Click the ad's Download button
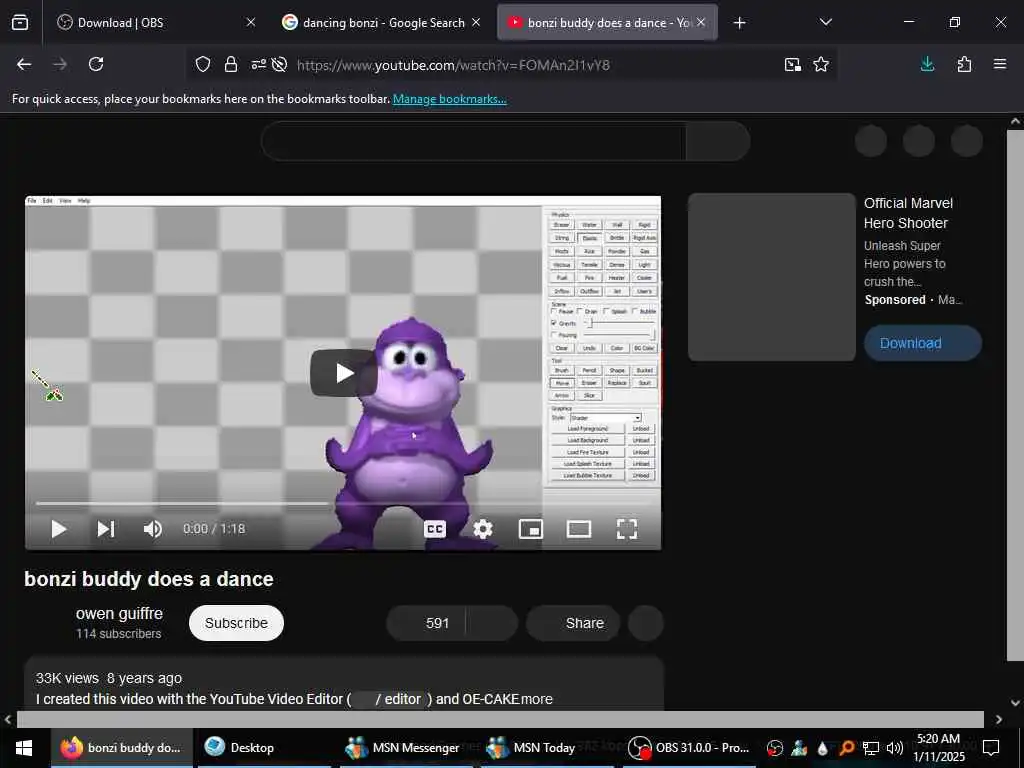 coord(923,343)
